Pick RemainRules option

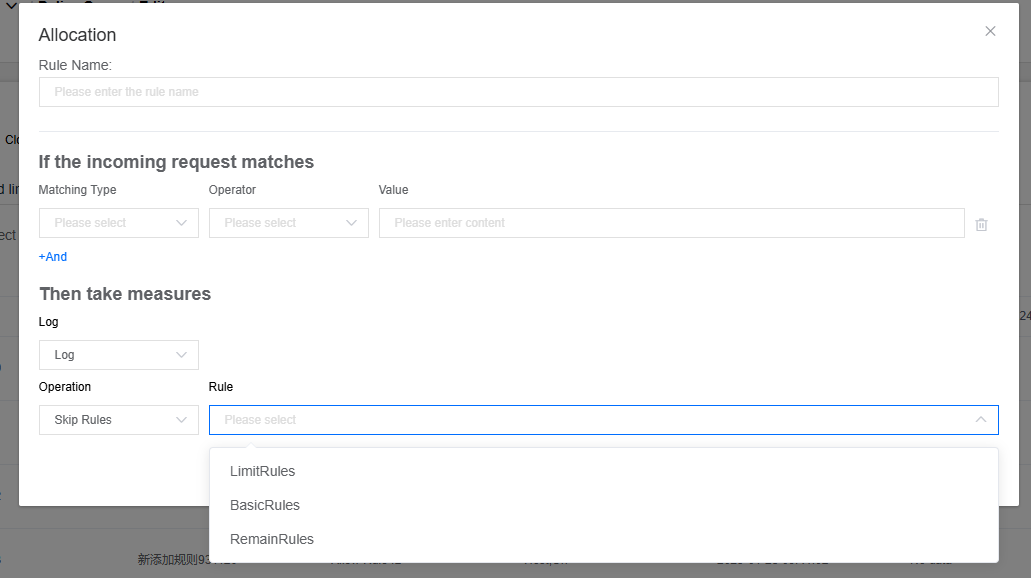604,539
